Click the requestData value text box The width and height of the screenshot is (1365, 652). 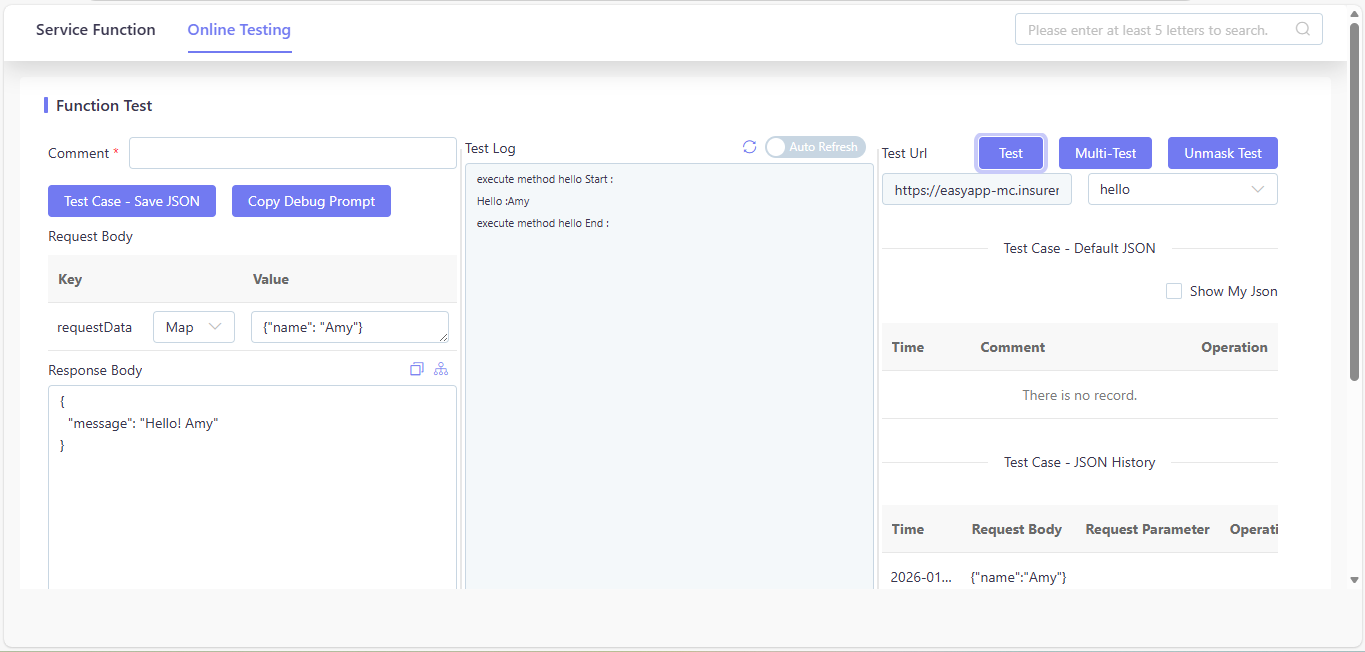point(350,327)
